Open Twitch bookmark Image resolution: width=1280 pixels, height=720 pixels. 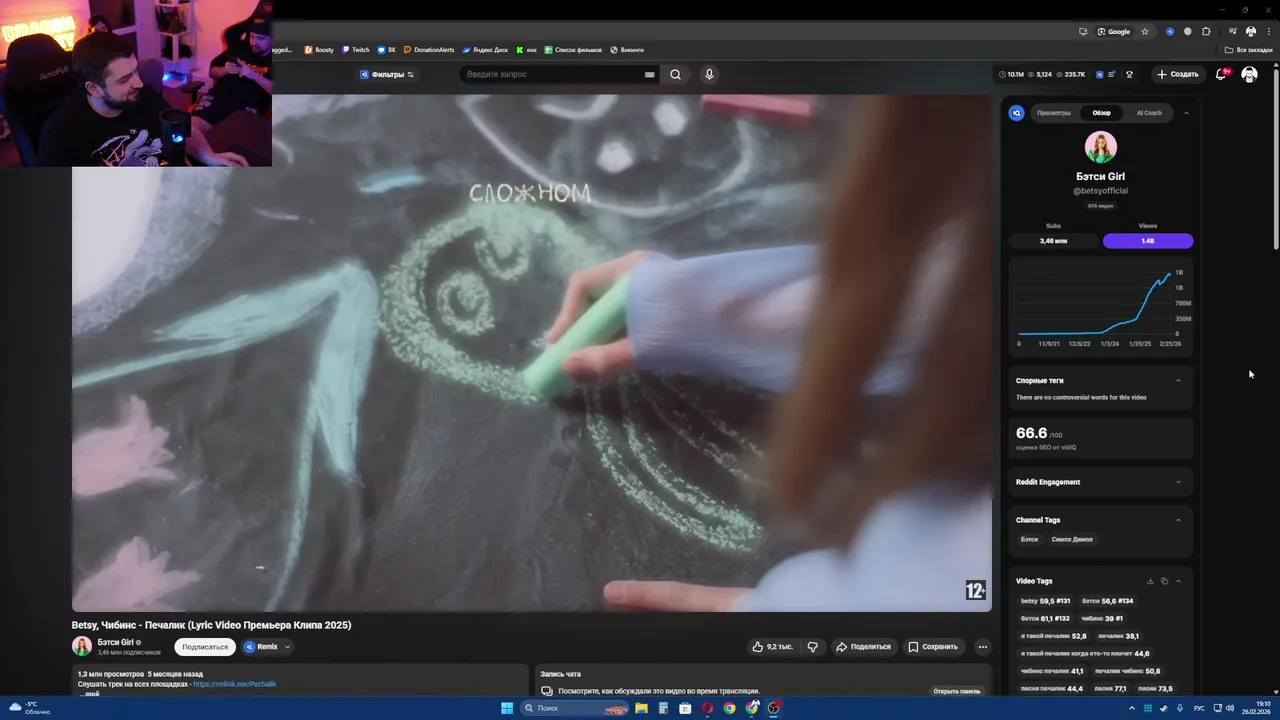[355, 49]
